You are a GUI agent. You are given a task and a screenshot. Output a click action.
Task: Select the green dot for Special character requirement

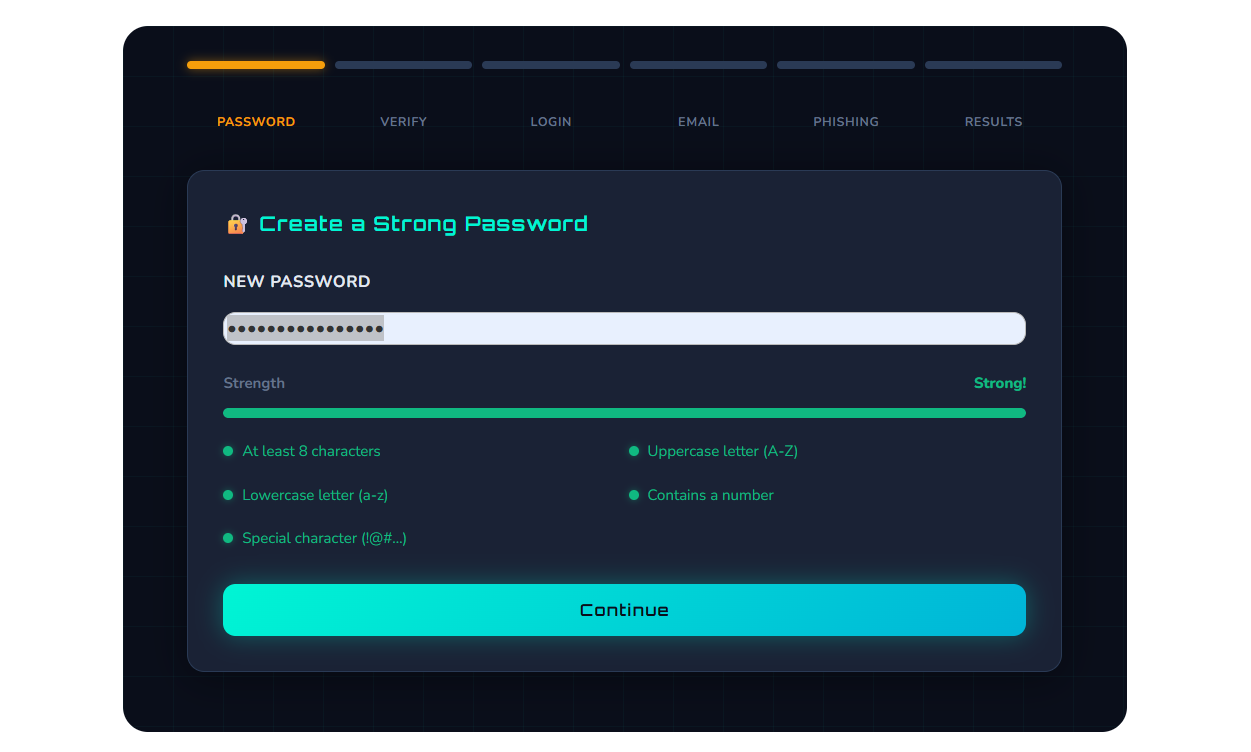[228, 538]
